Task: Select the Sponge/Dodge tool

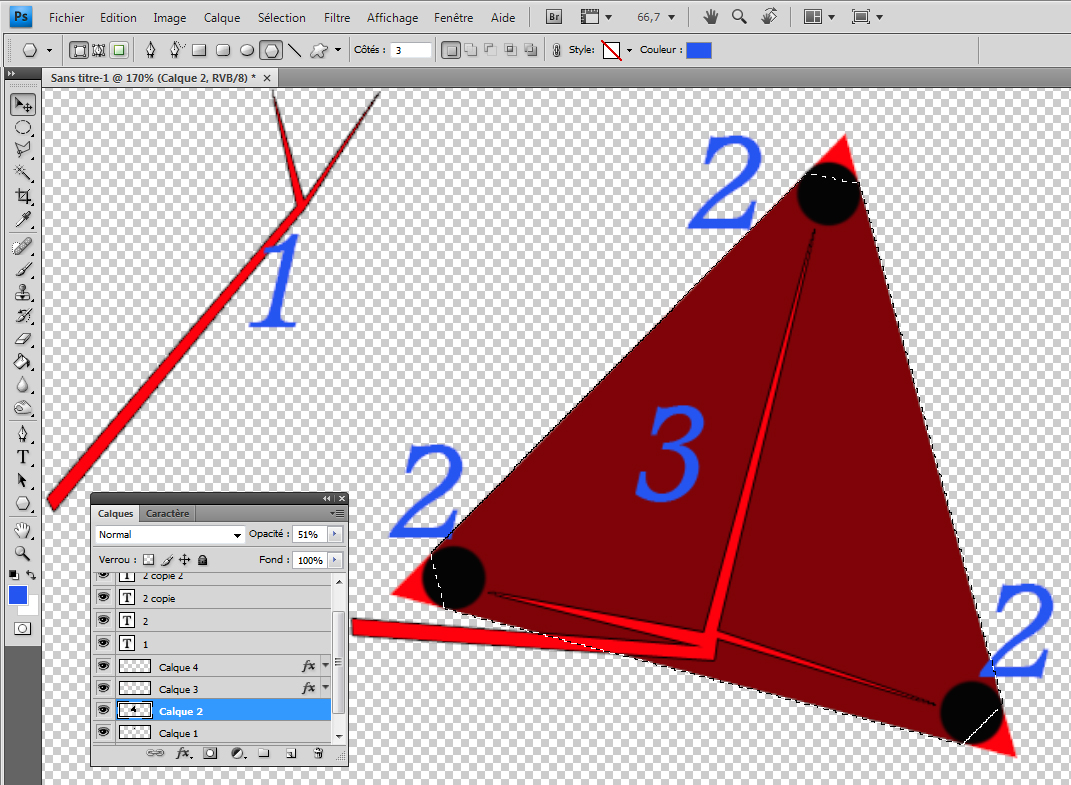Action: (x=23, y=408)
